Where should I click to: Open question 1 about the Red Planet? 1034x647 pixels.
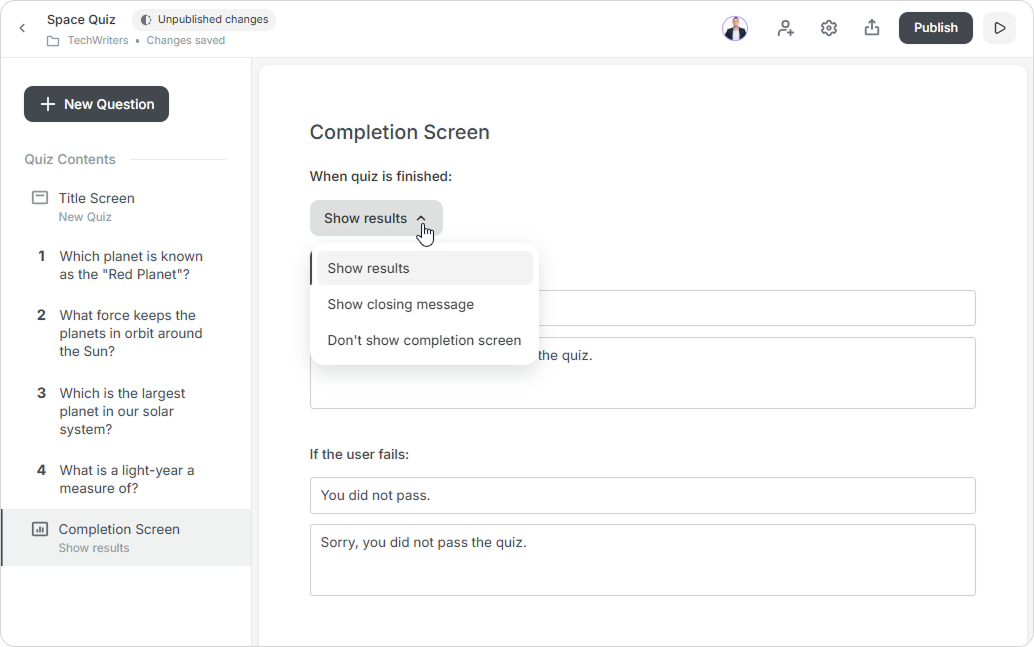tap(130, 265)
